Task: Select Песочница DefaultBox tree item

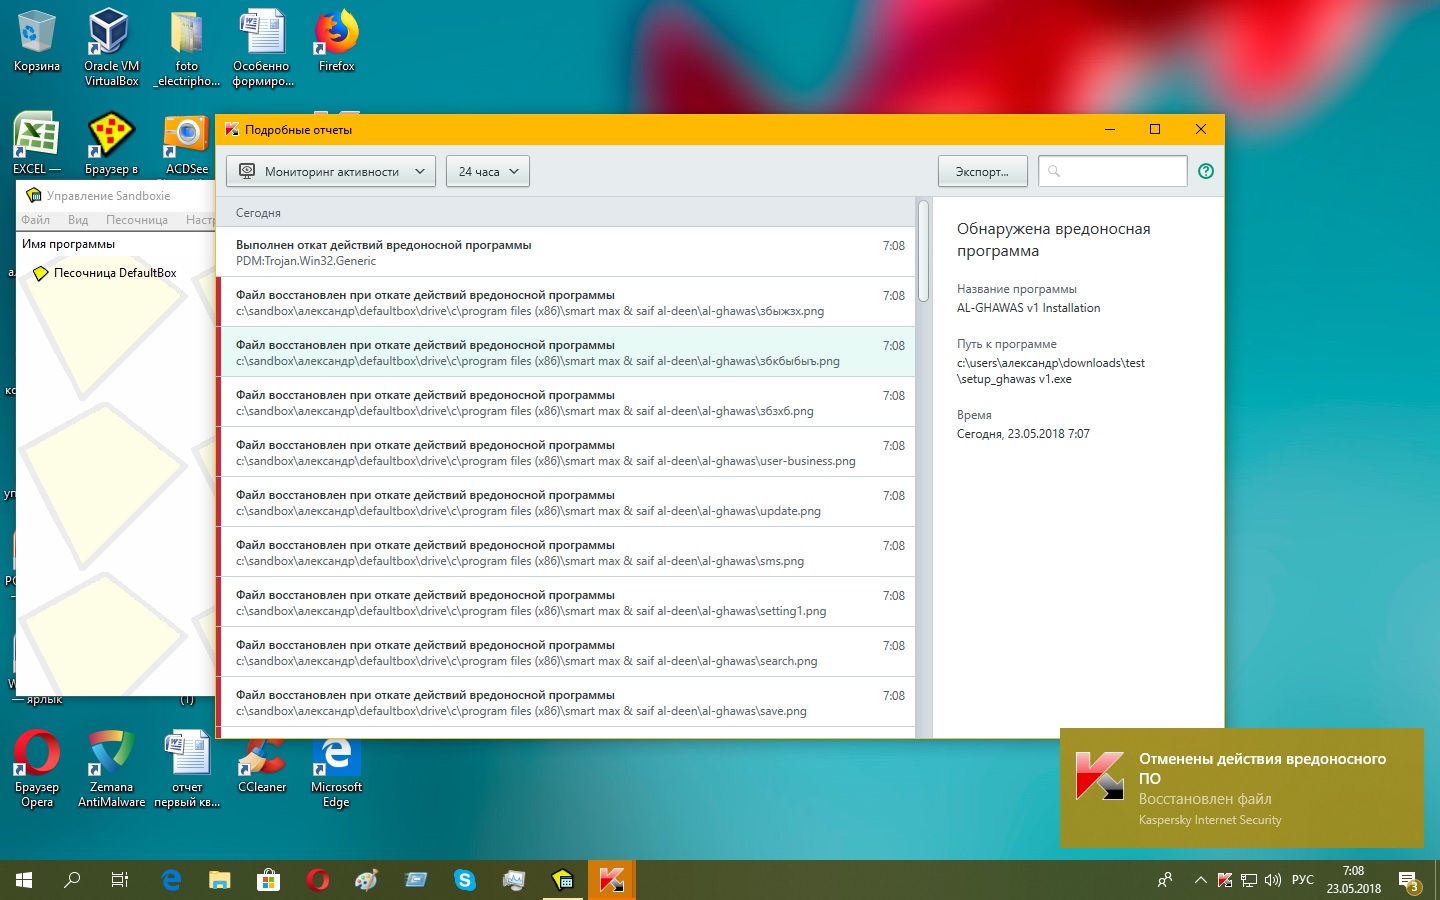Action: point(114,273)
